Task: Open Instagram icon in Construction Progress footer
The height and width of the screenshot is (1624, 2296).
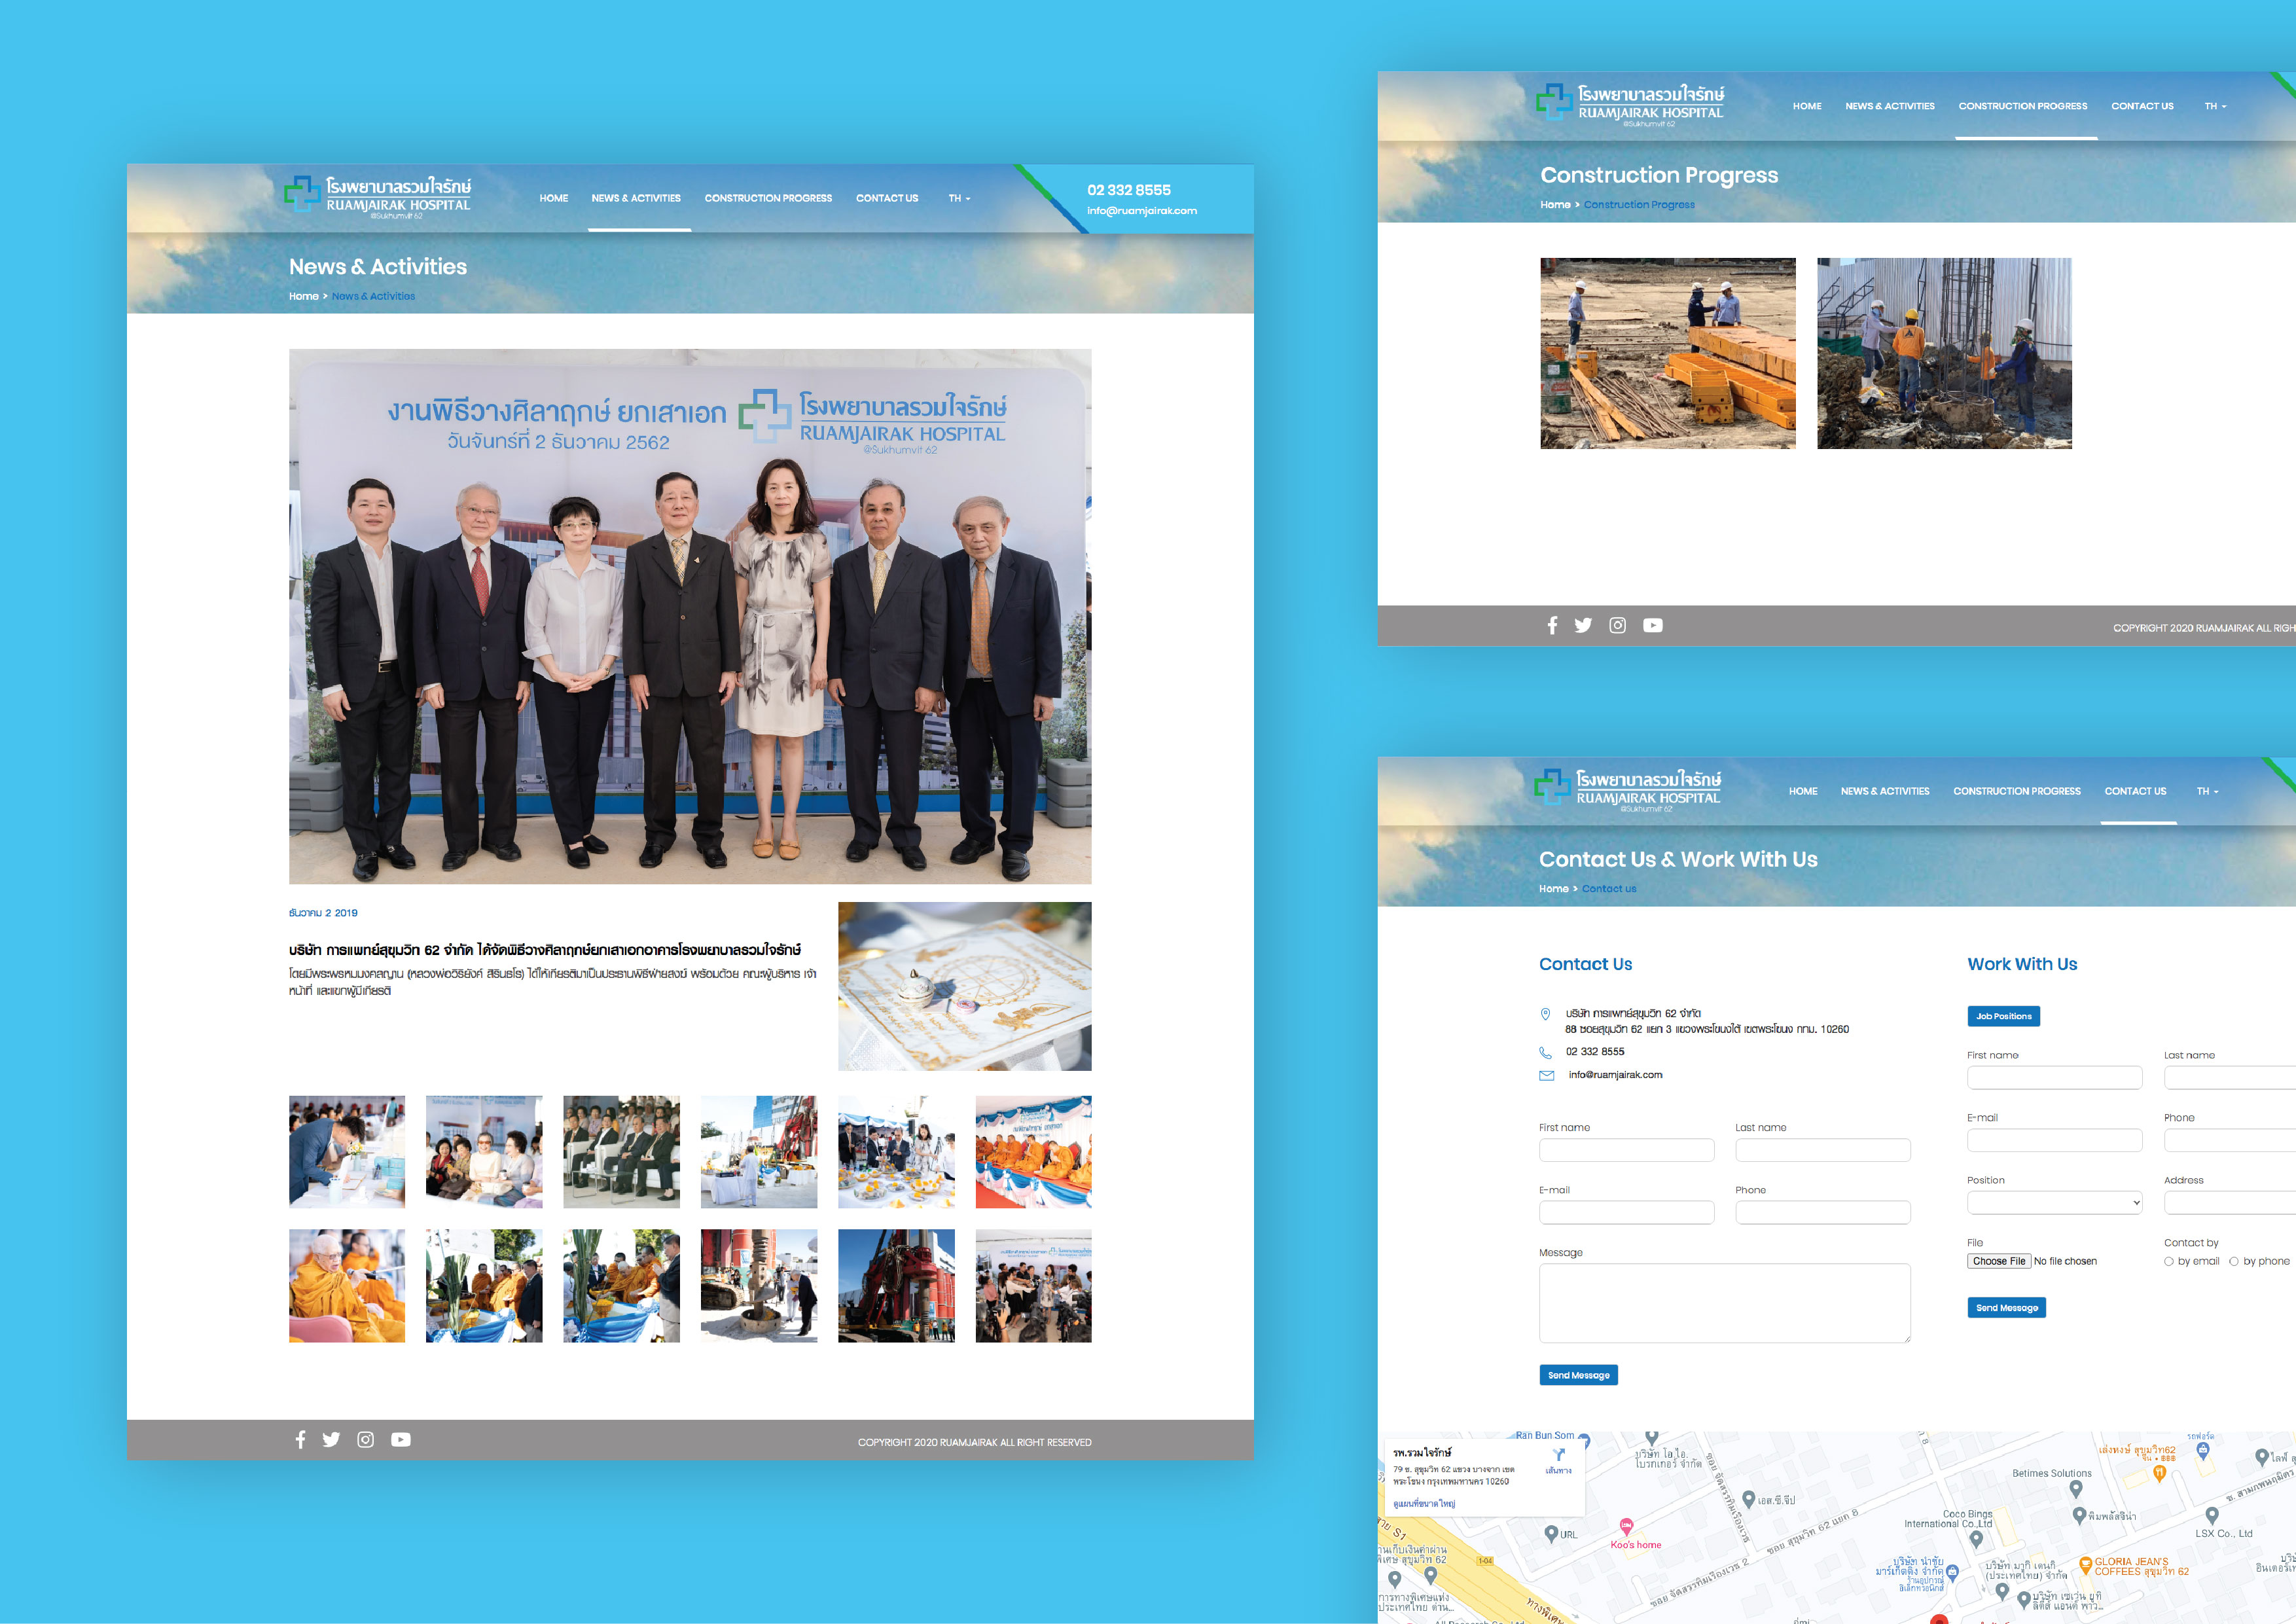Action: [x=1617, y=625]
